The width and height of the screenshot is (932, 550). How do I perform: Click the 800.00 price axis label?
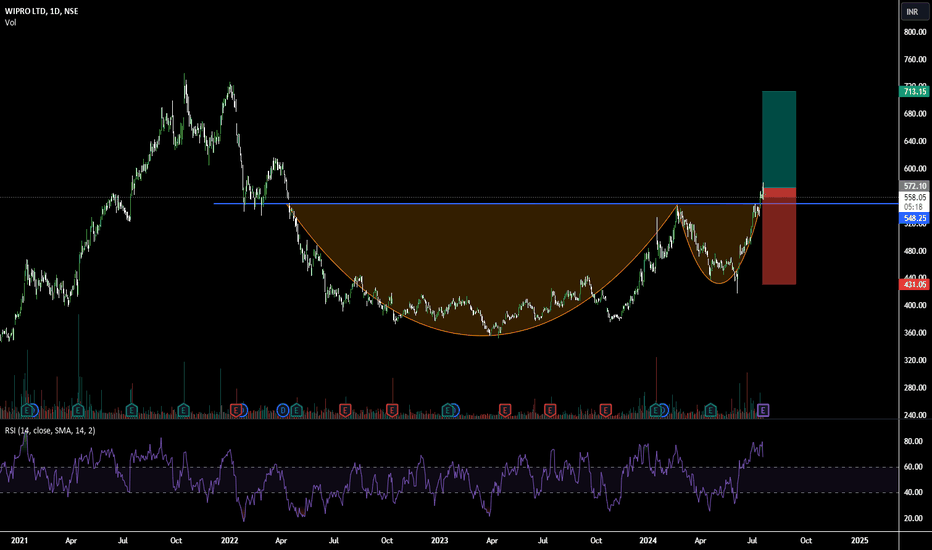[x=915, y=32]
